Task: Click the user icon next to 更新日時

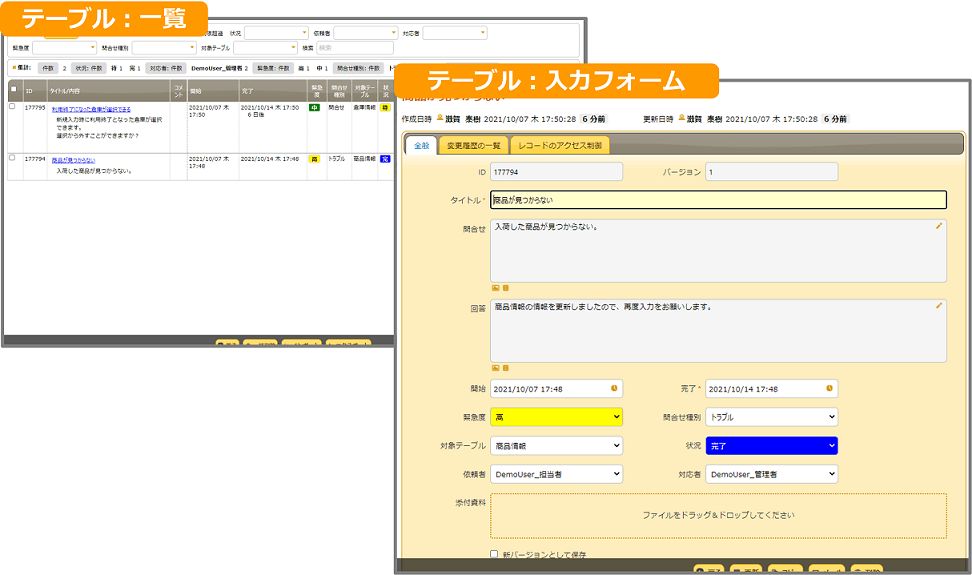Action: pos(681,118)
